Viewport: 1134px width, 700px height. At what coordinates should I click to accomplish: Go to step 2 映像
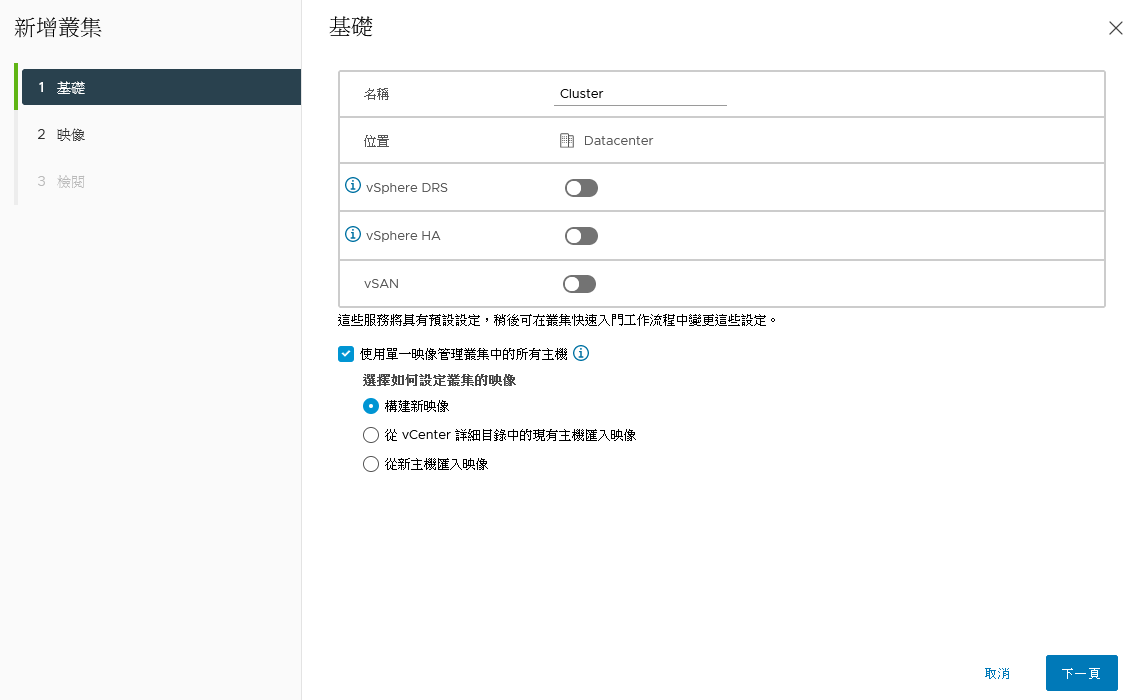[x=161, y=135]
